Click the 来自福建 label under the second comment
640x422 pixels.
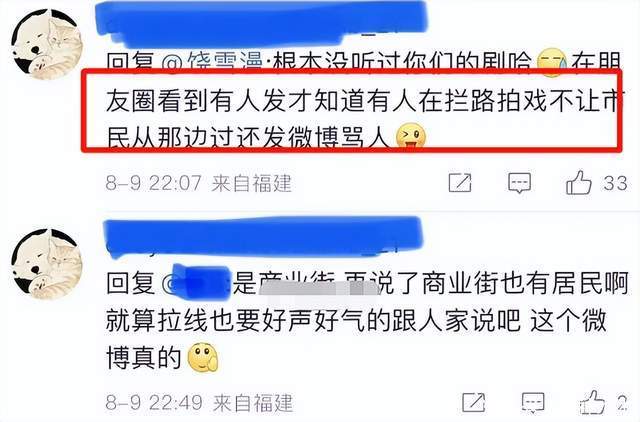(x=253, y=403)
